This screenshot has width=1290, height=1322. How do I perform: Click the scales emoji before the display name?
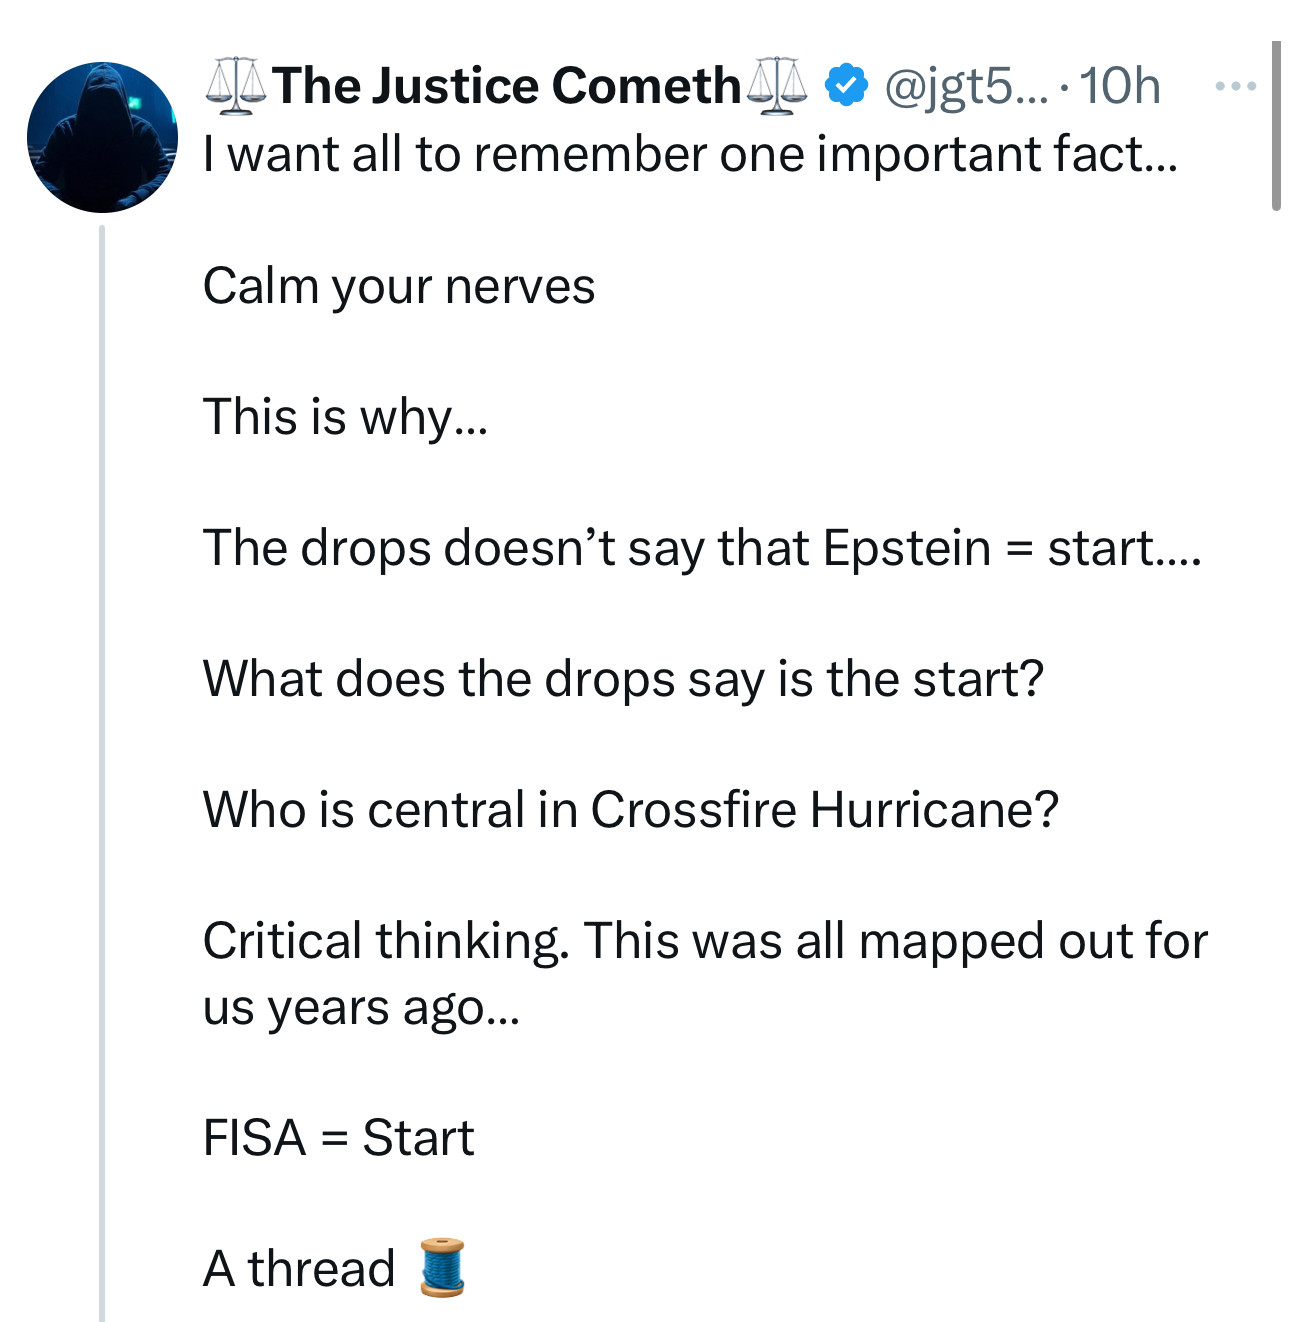pos(236,84)
